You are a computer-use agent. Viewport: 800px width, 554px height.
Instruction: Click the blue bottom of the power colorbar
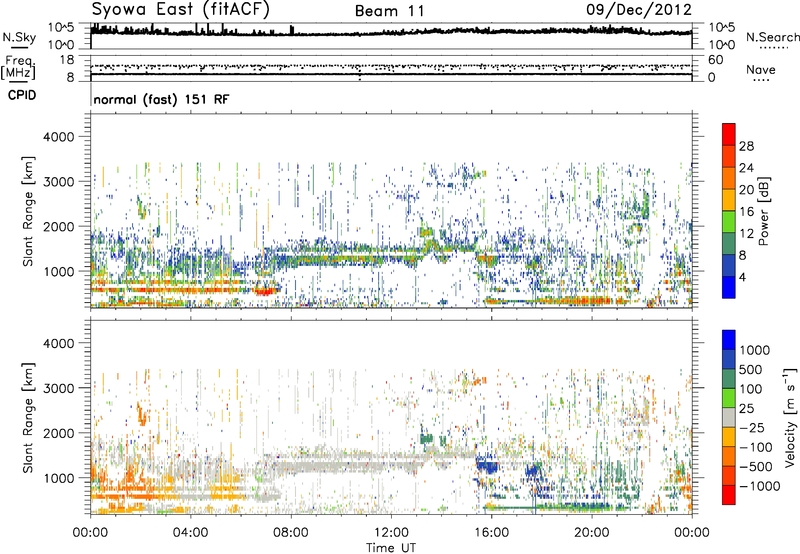click(x=729, y=287)
